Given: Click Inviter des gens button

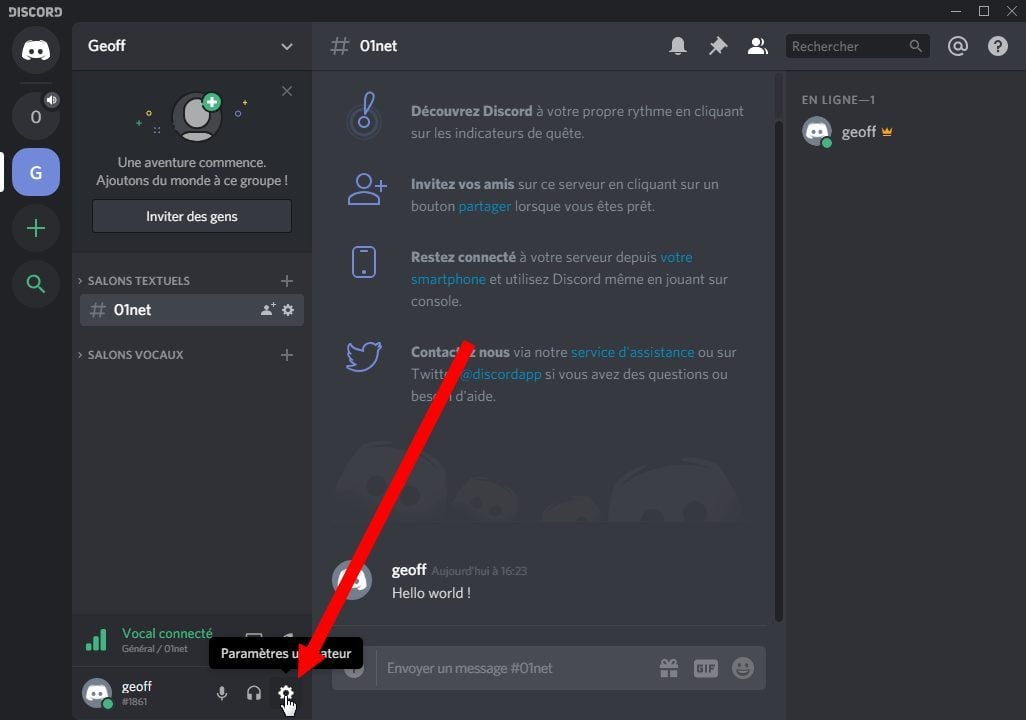Looking at the screenshot, I should [192, 216].
